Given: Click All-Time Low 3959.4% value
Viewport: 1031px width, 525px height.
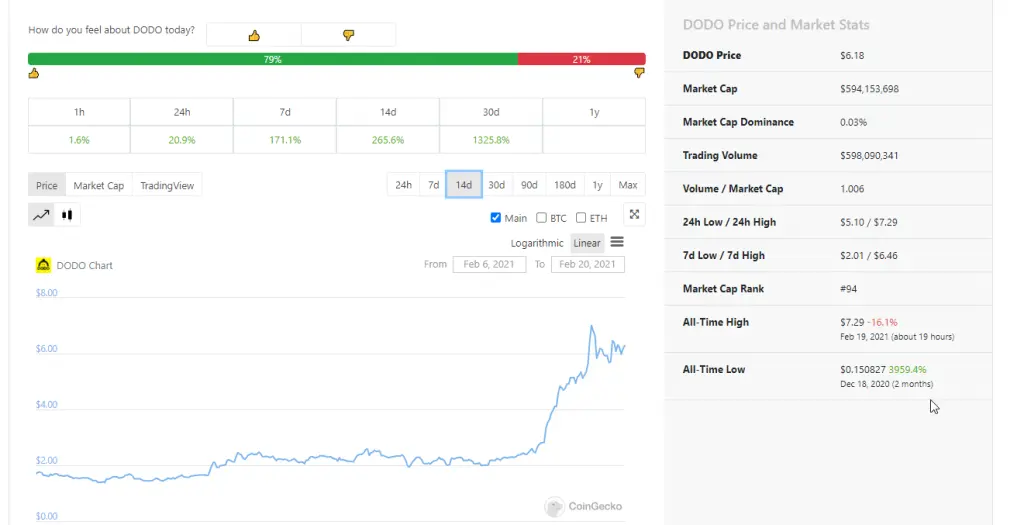Looking at the screenshot, I should pyautogui.click(x=907, y=370).
